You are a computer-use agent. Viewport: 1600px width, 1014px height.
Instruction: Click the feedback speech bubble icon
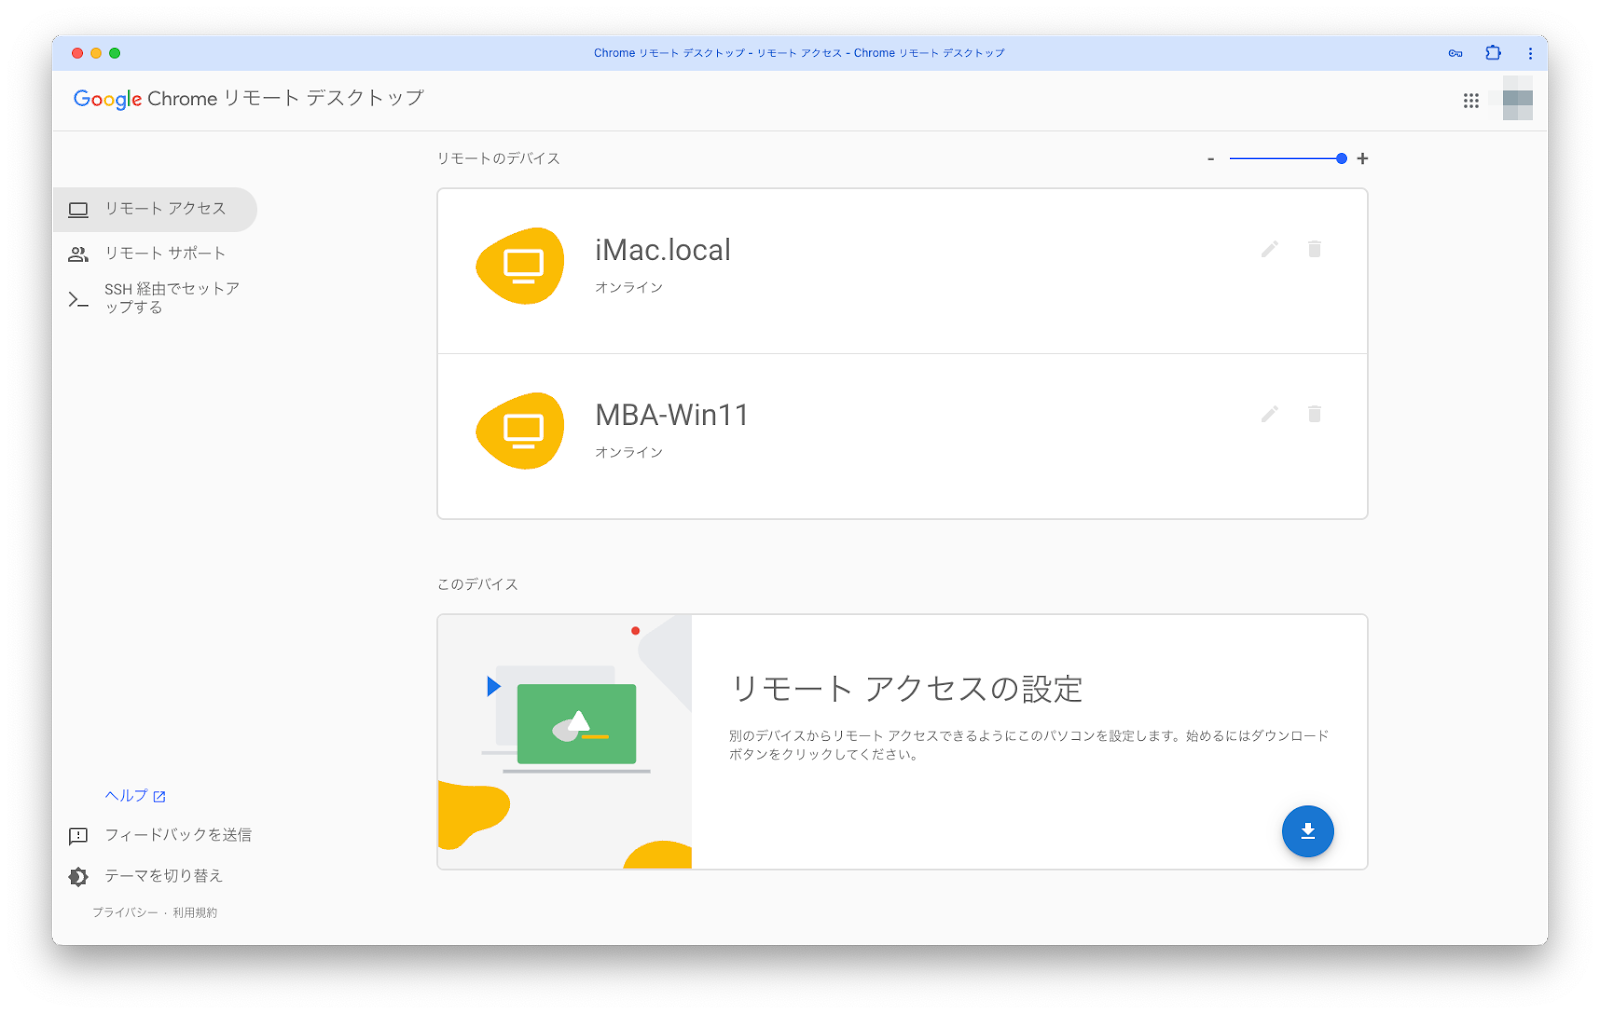click(78, 836)
